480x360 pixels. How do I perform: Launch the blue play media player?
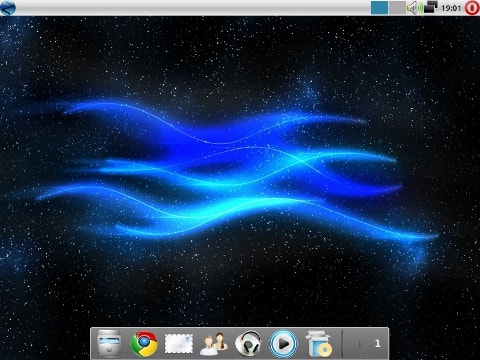click(x=283, y=343)
